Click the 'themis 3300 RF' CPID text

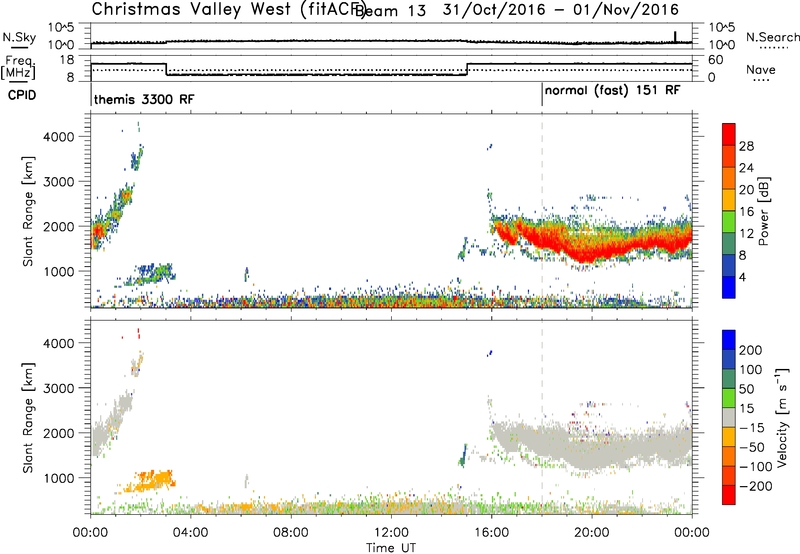point(144,99)
